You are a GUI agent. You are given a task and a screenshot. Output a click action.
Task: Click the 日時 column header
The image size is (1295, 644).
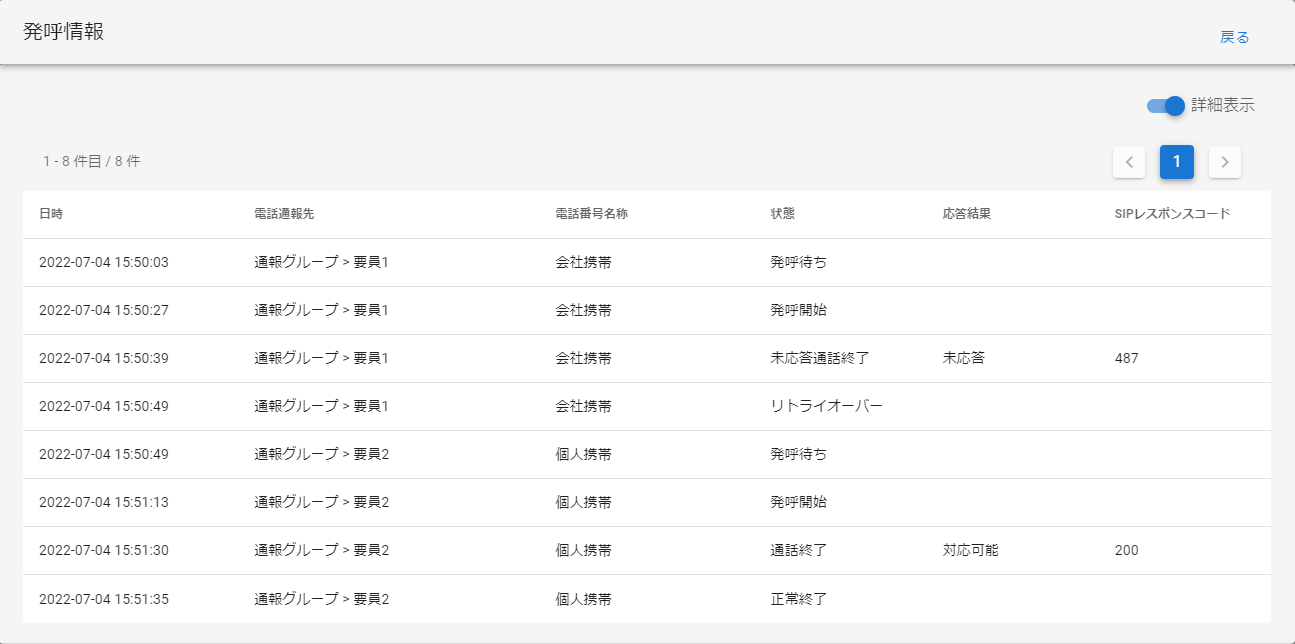coord(51,214)
